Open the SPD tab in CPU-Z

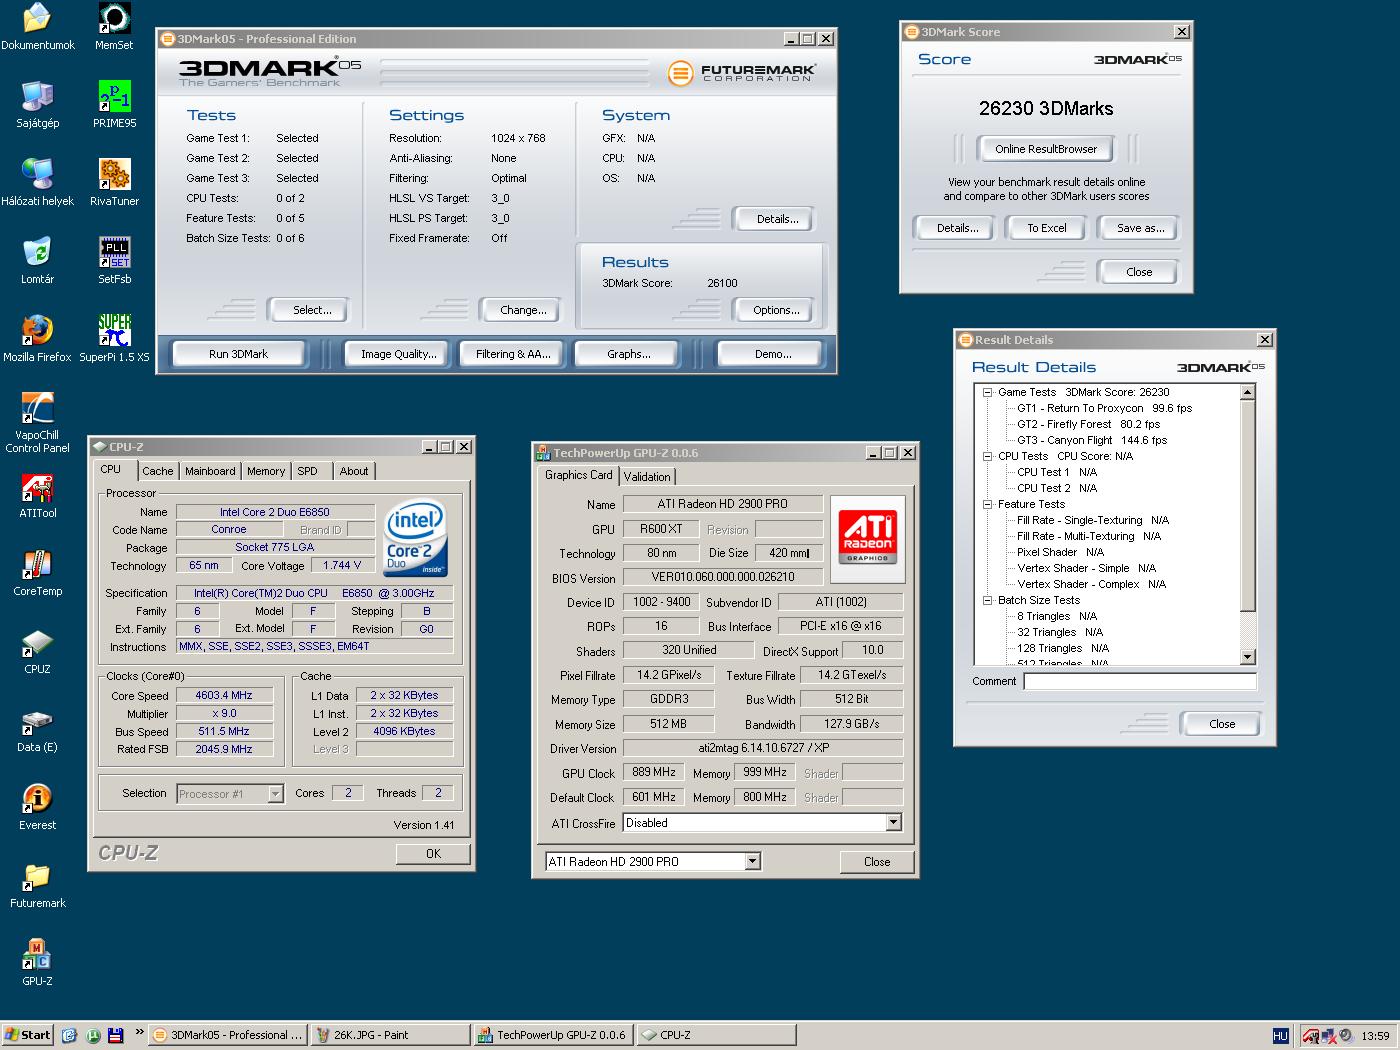(307, 471)
